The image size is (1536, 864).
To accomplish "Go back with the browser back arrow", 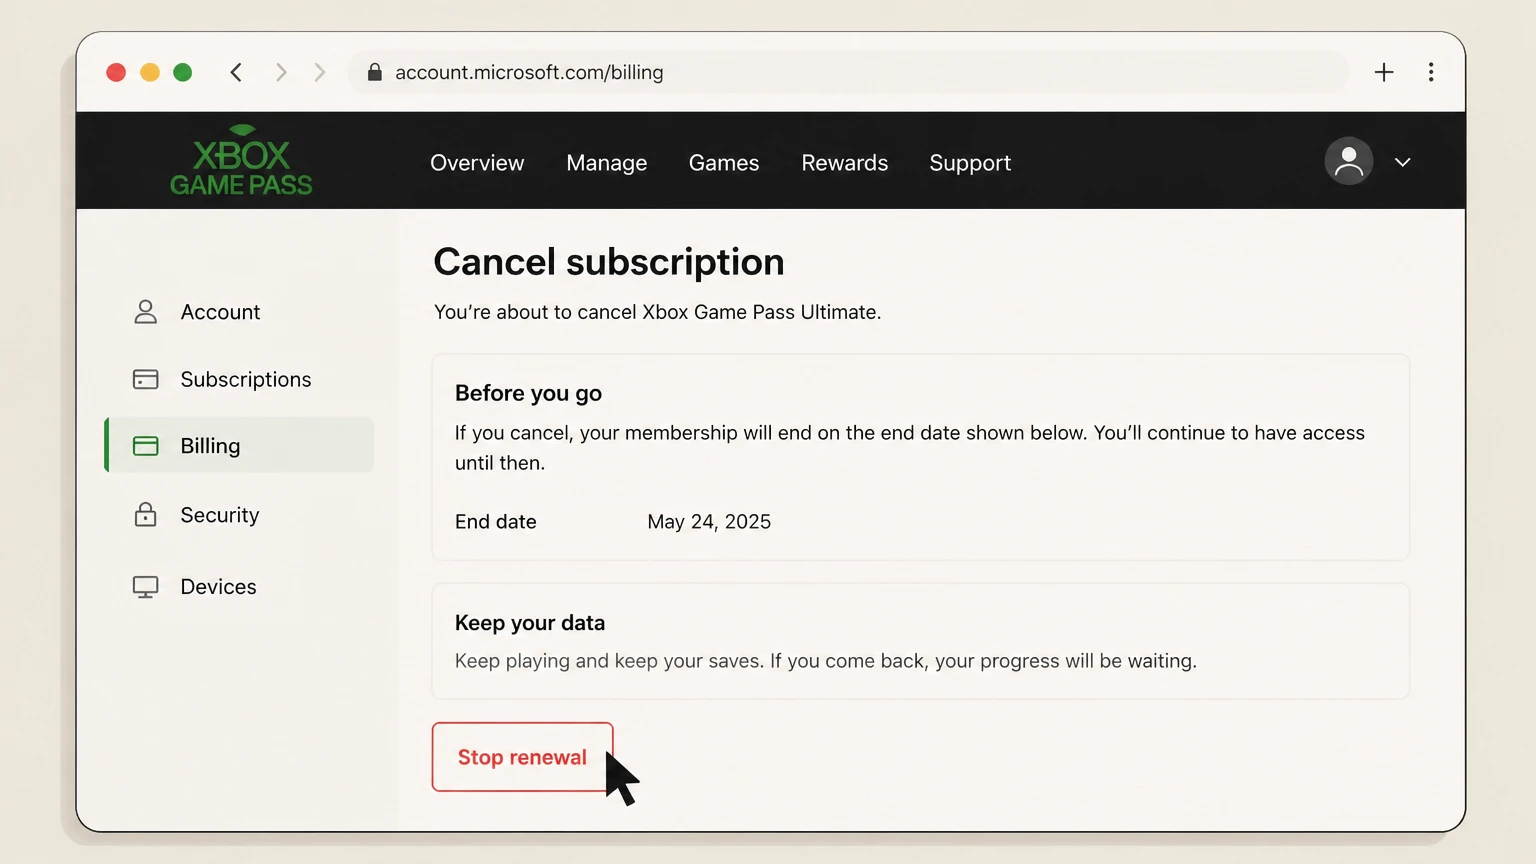I will 236,72.
